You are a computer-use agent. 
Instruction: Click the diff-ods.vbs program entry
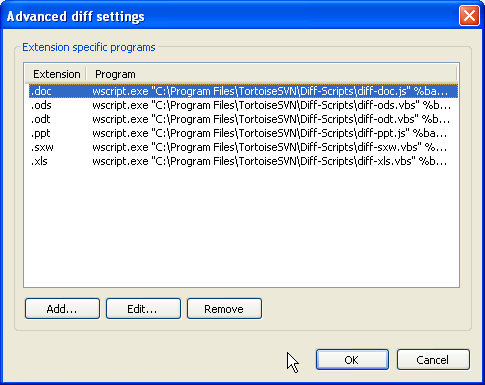271,105
